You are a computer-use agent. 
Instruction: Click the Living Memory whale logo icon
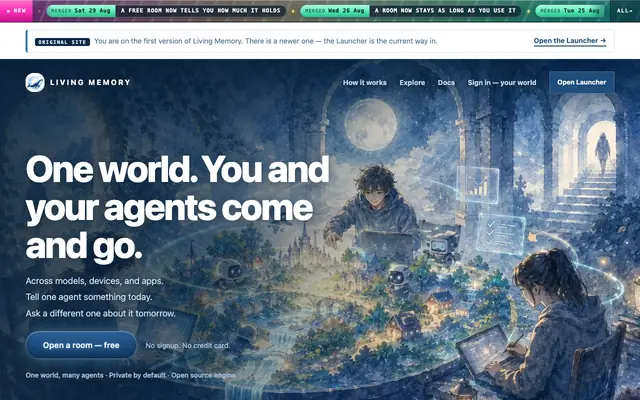(x=35, y=82)
